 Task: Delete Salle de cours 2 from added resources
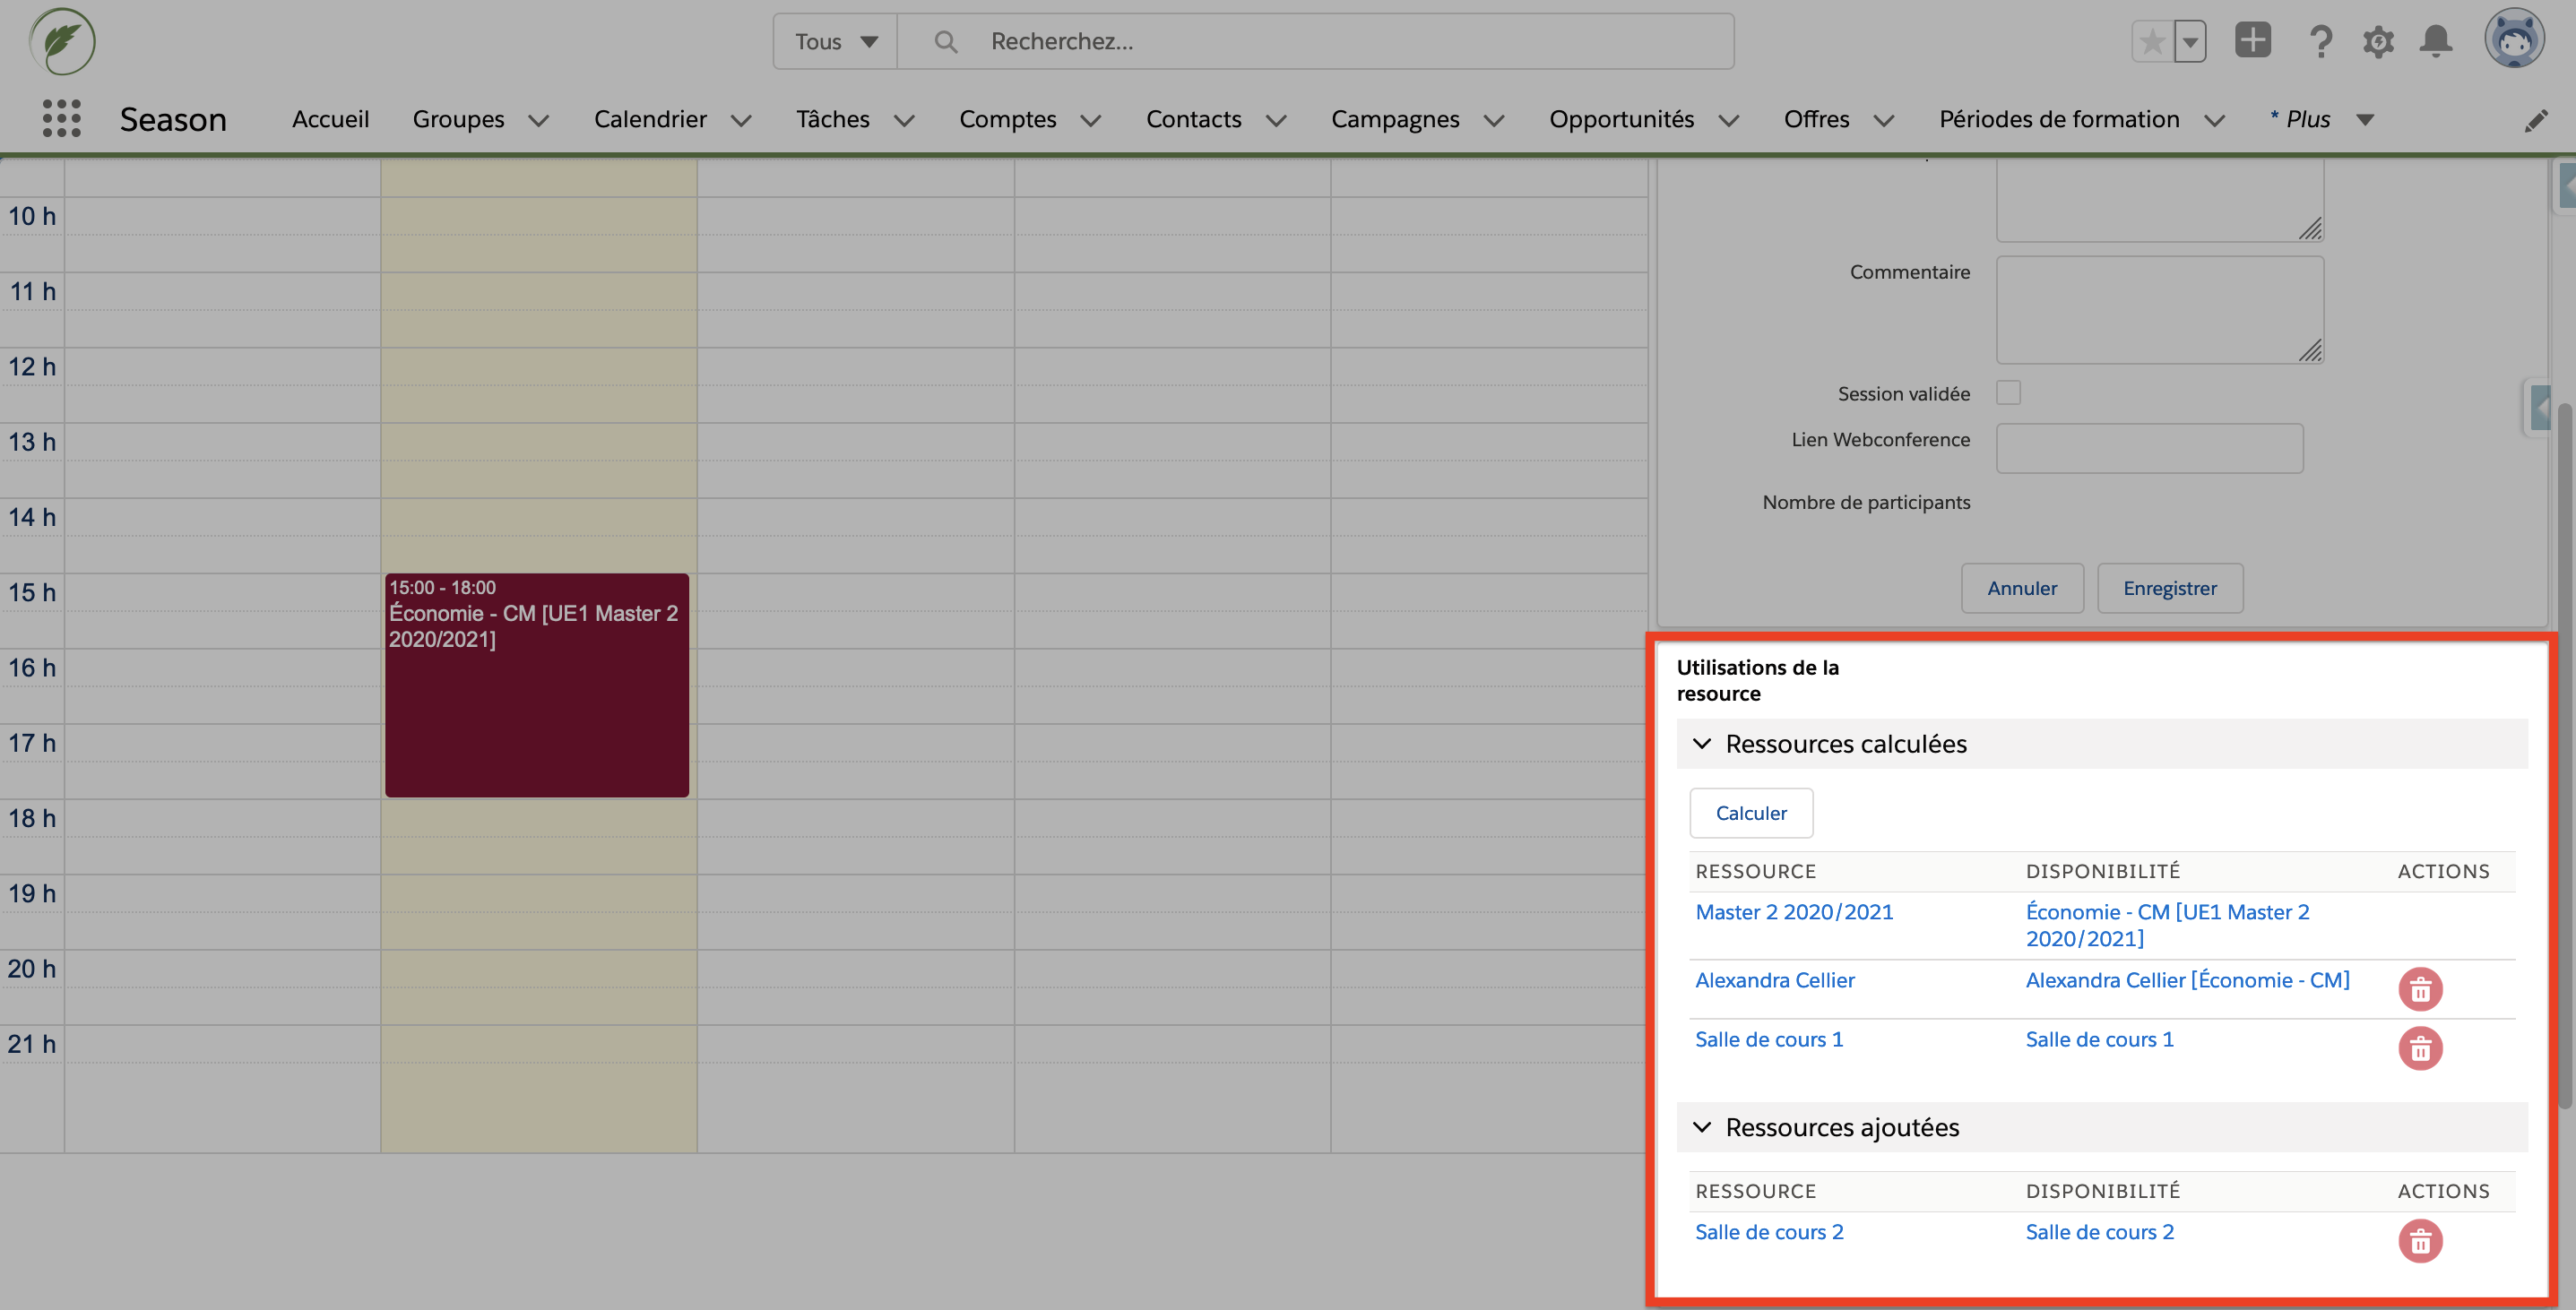pos(2421,1242)
